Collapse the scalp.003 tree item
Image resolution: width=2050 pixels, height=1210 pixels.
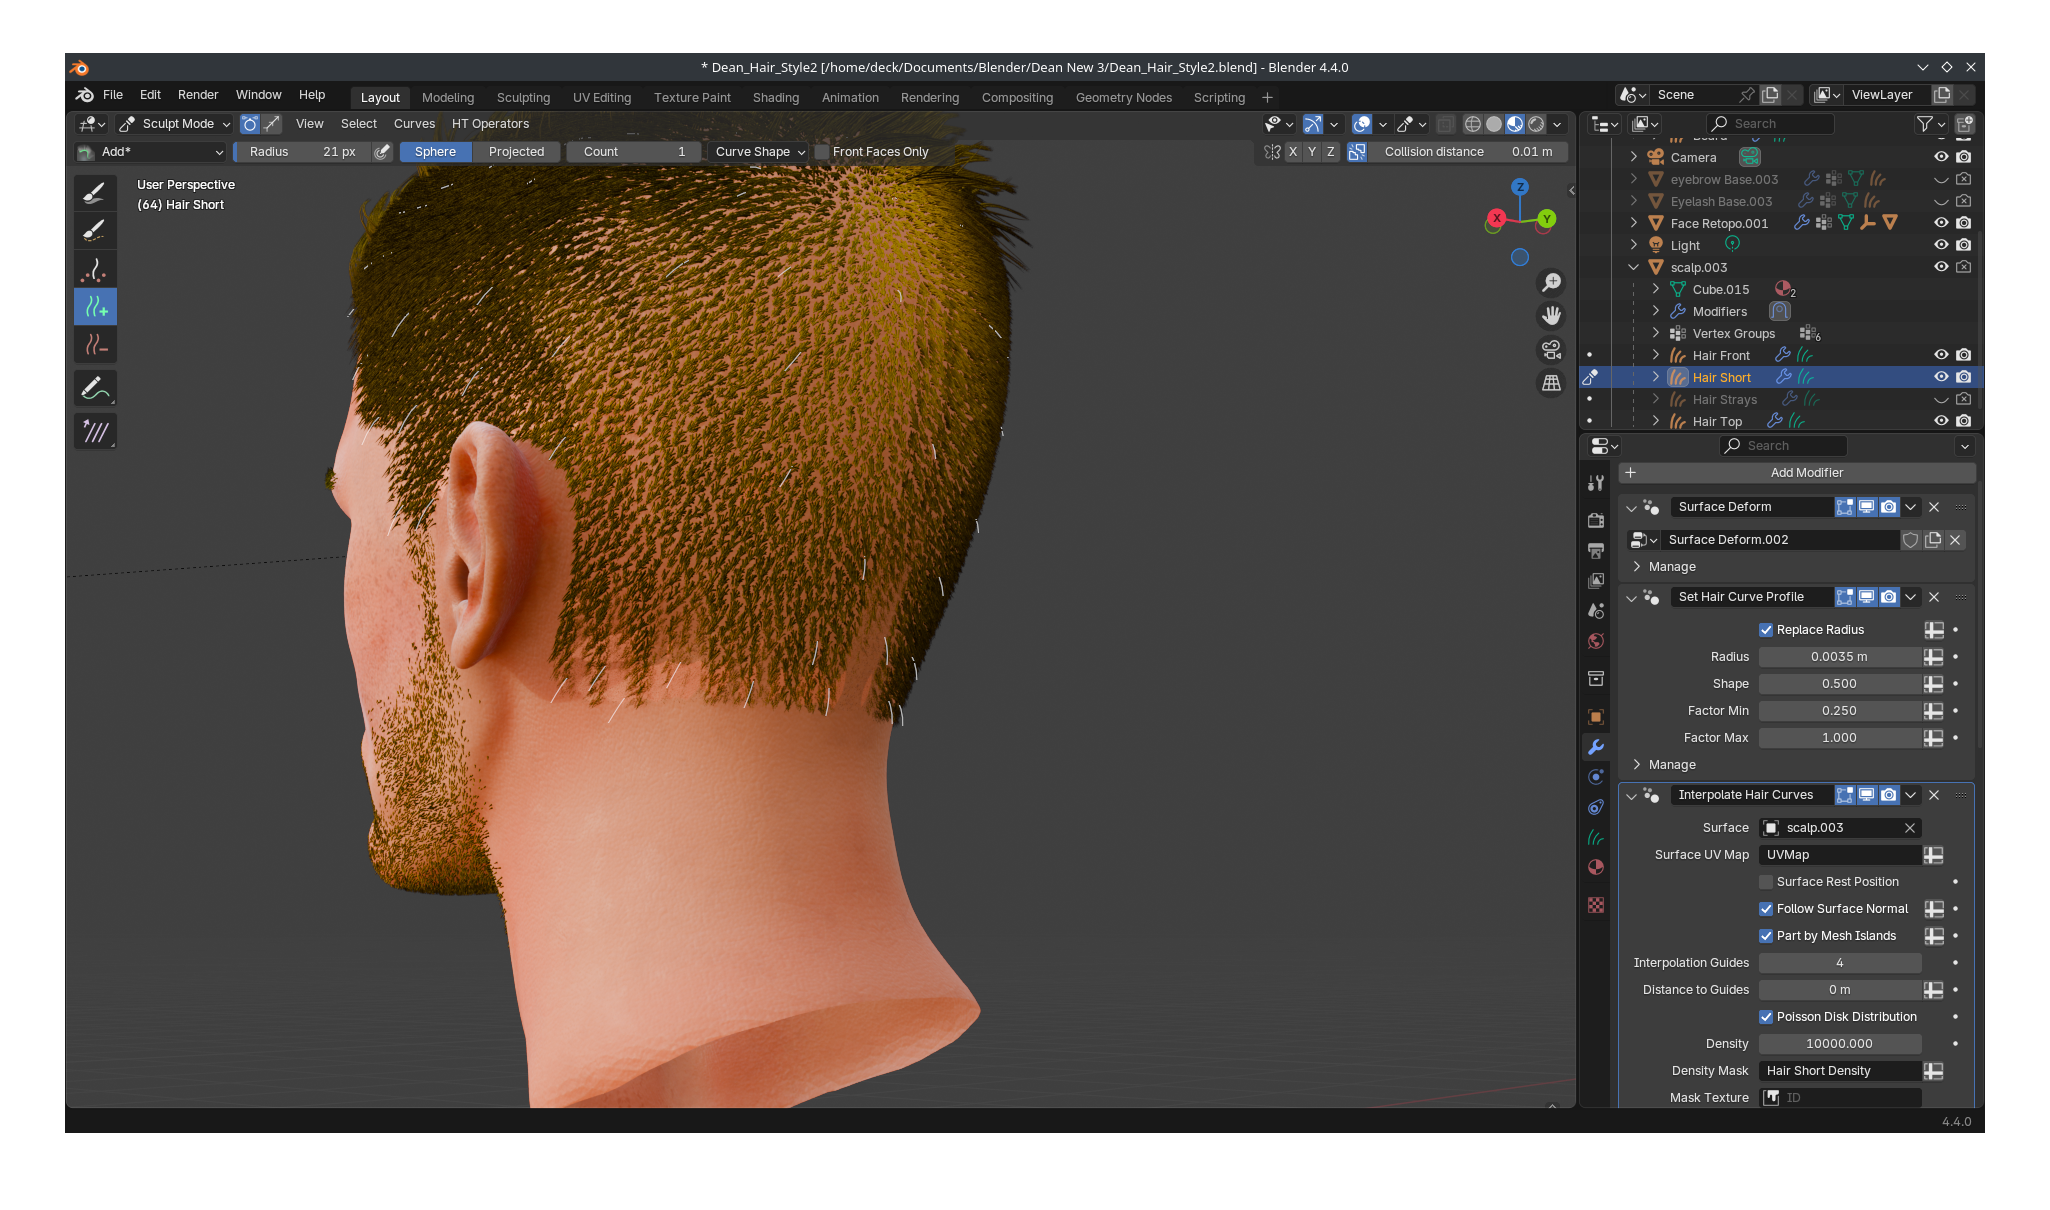tap(1634, 267)
